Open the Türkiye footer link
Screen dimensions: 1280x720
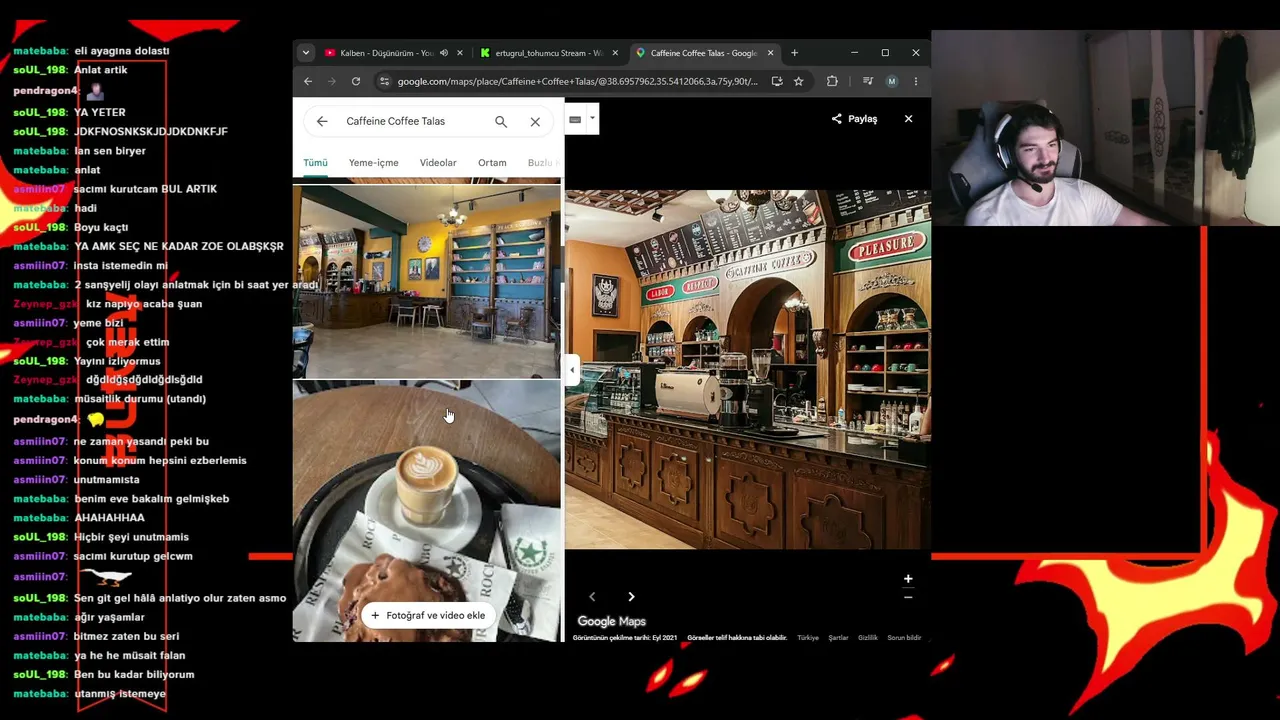click(808, 638)
